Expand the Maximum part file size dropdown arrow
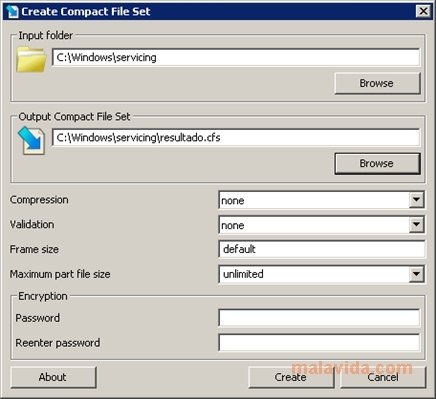 [x=416, y=274]
